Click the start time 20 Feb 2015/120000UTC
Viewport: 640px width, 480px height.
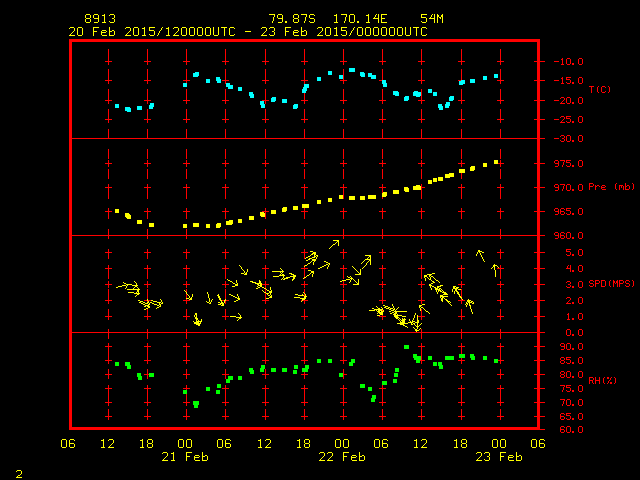(152, 32)
